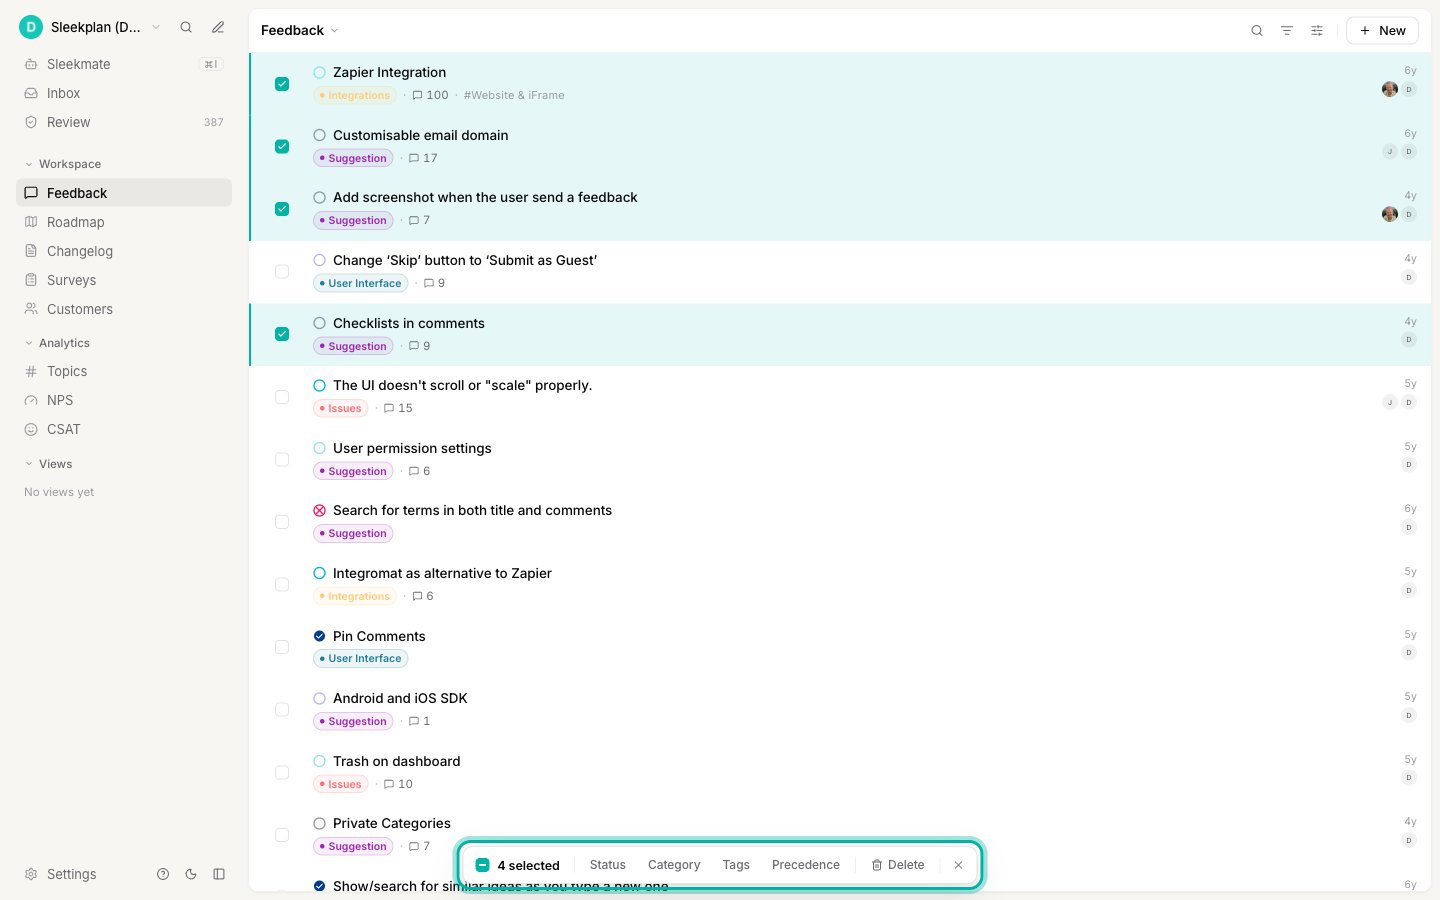Click the status circle of Checklists in comments
This screenshot has width=1440, height=900.
pyautogui.click(x=320, y=323)
